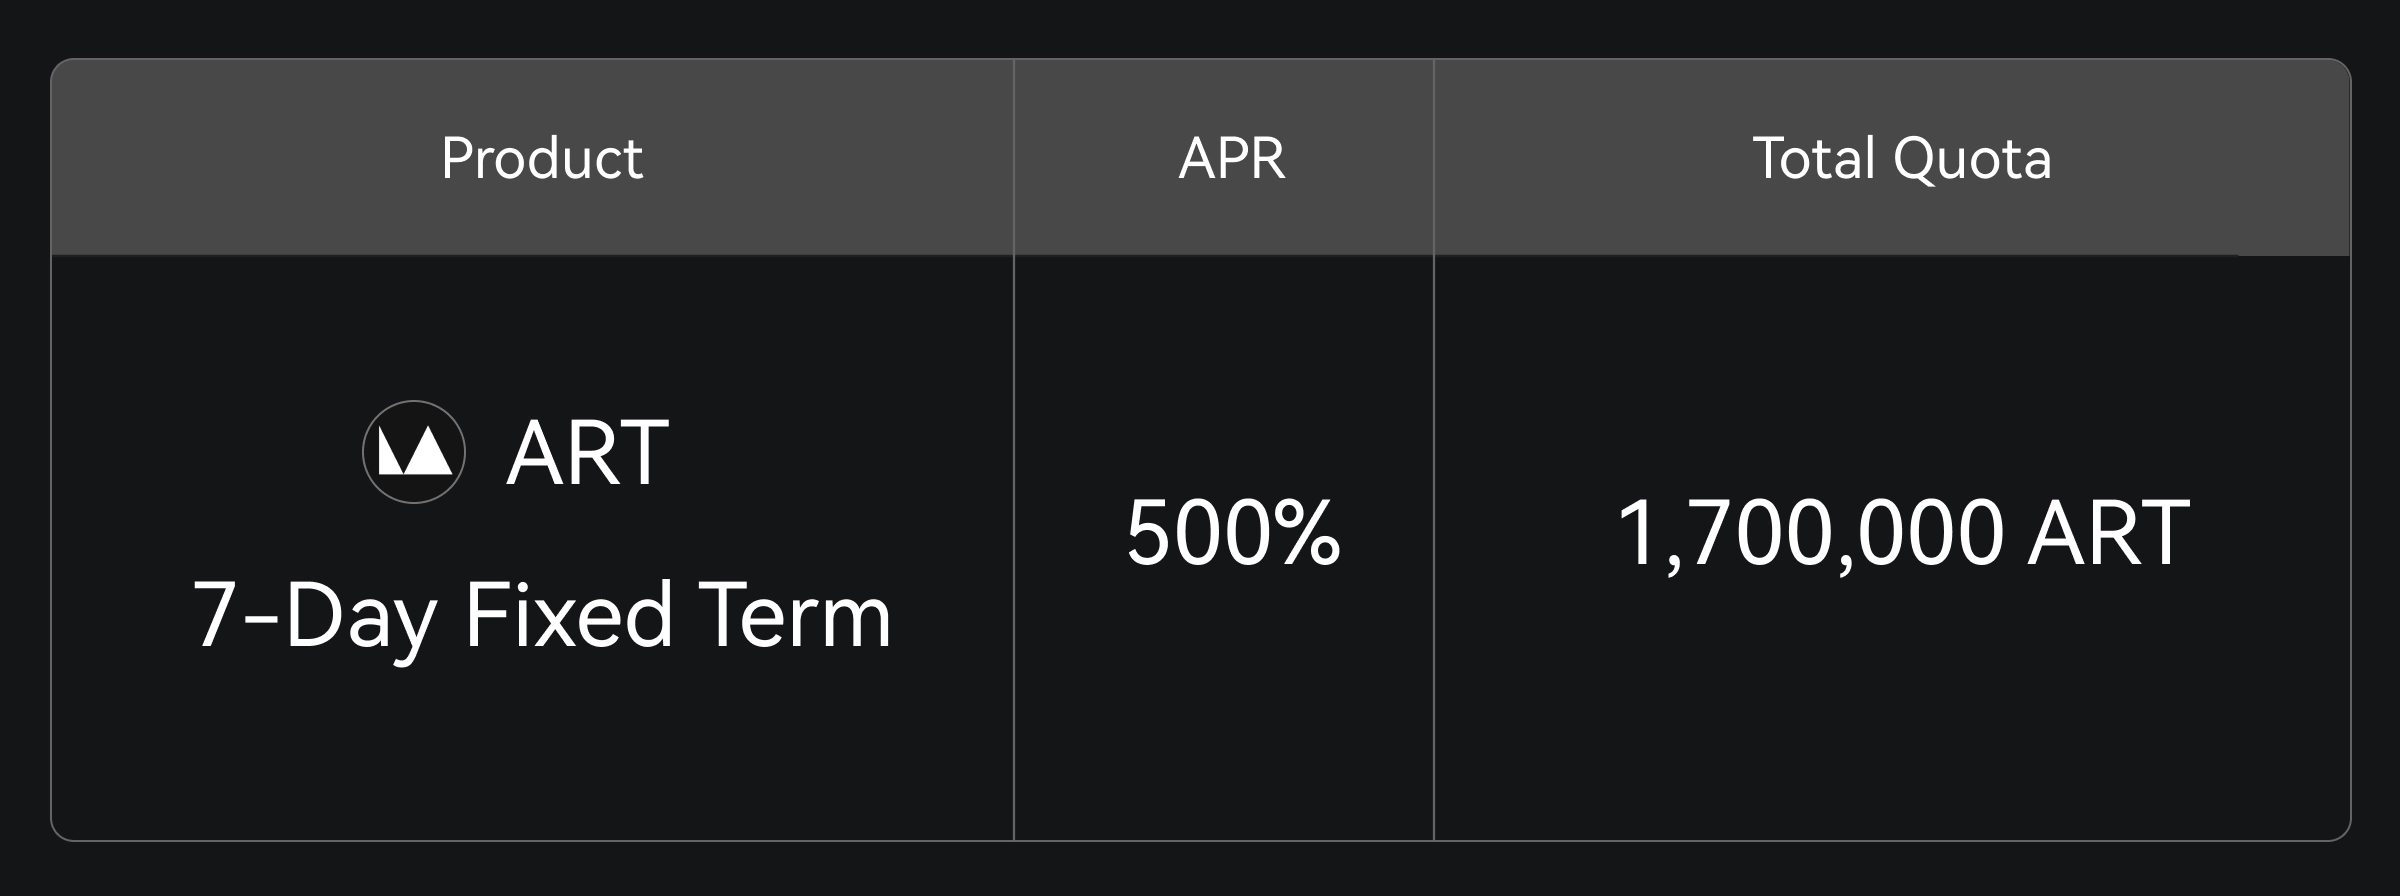The width and height of the screenshot is (2400, 896).
Task: Open the 7-Day Fixed Term product
Action: pos(542,615)
